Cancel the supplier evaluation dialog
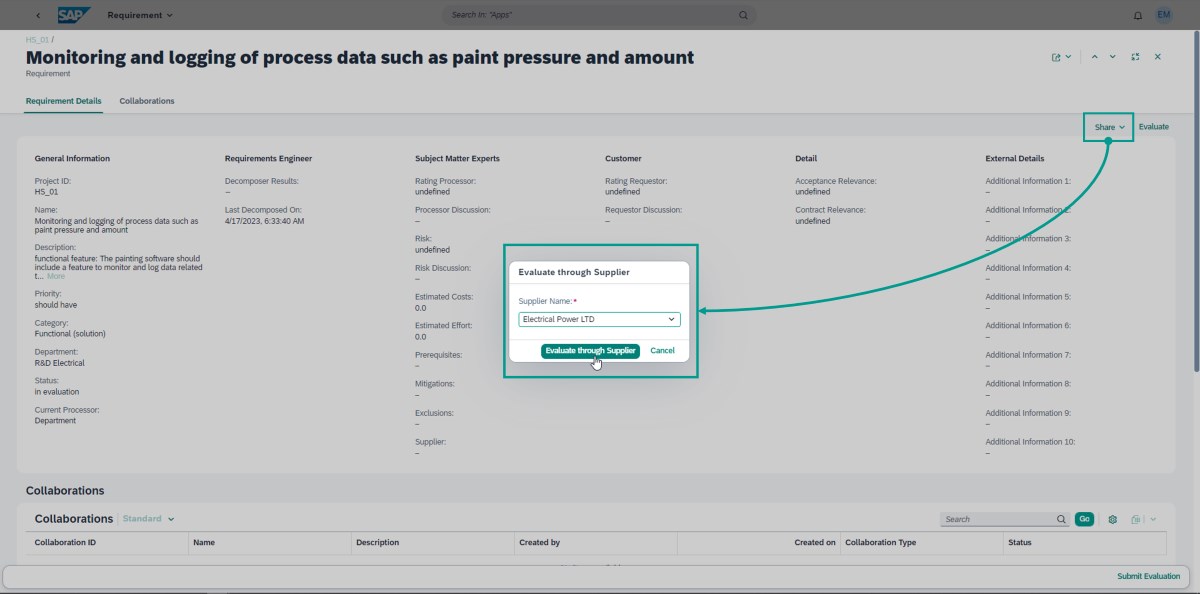This screenshot has width=1200, height=594. click(x=662, y=351)
